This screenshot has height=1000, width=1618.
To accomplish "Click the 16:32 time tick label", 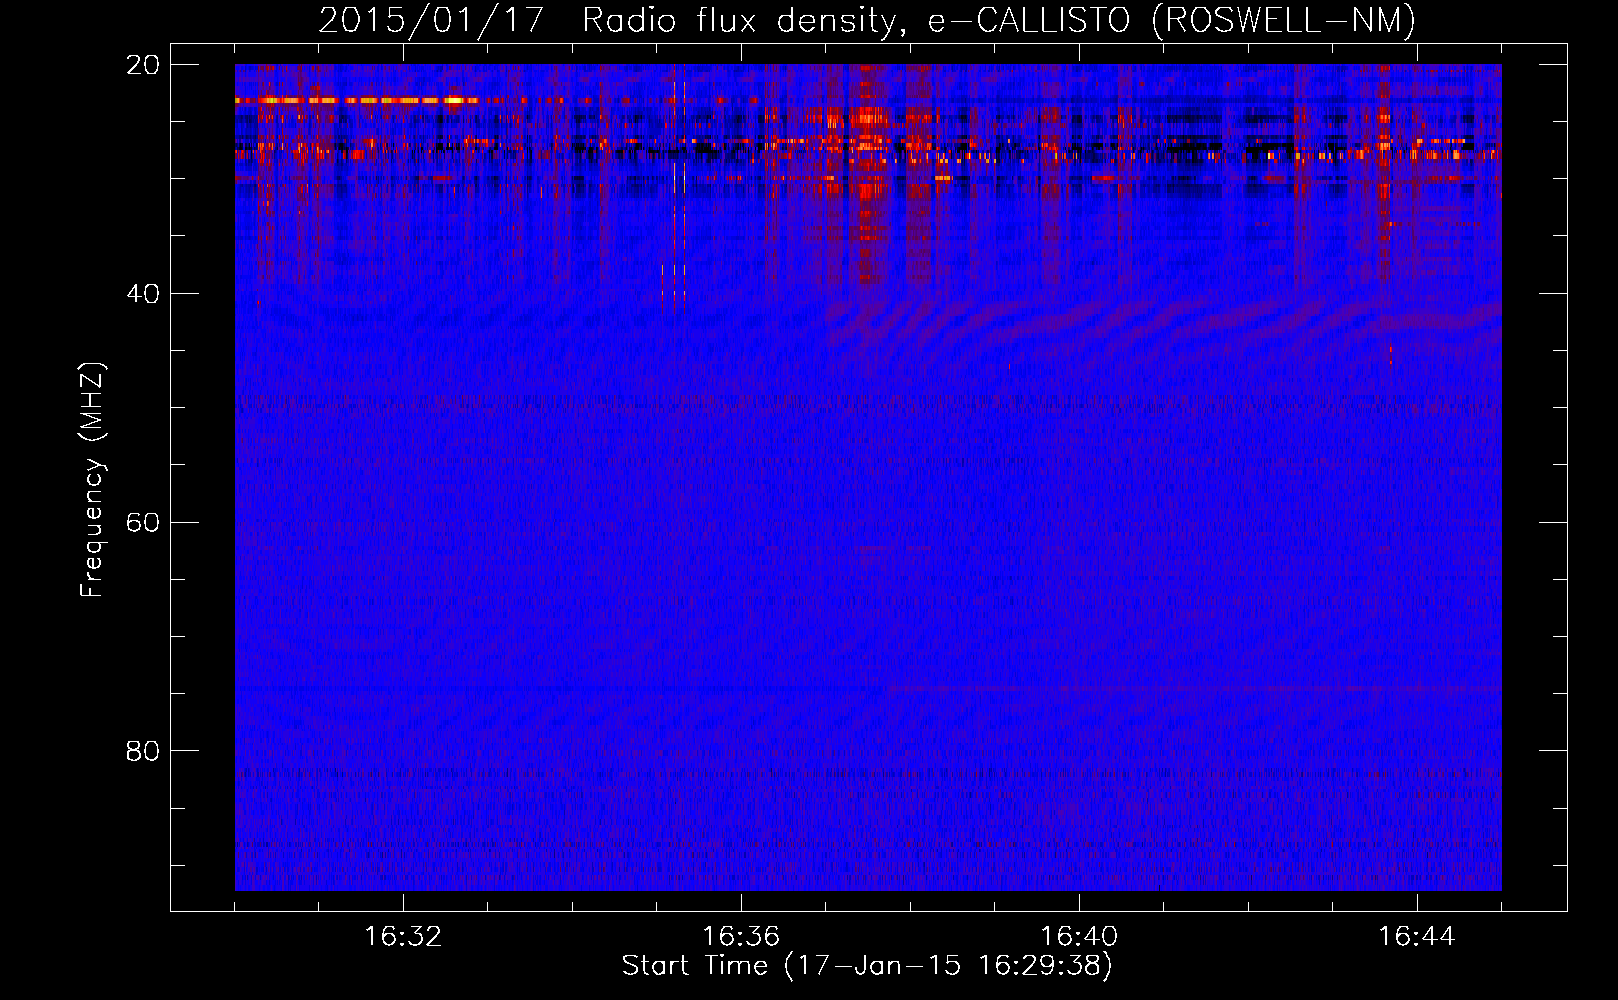I will pos(403,937).
